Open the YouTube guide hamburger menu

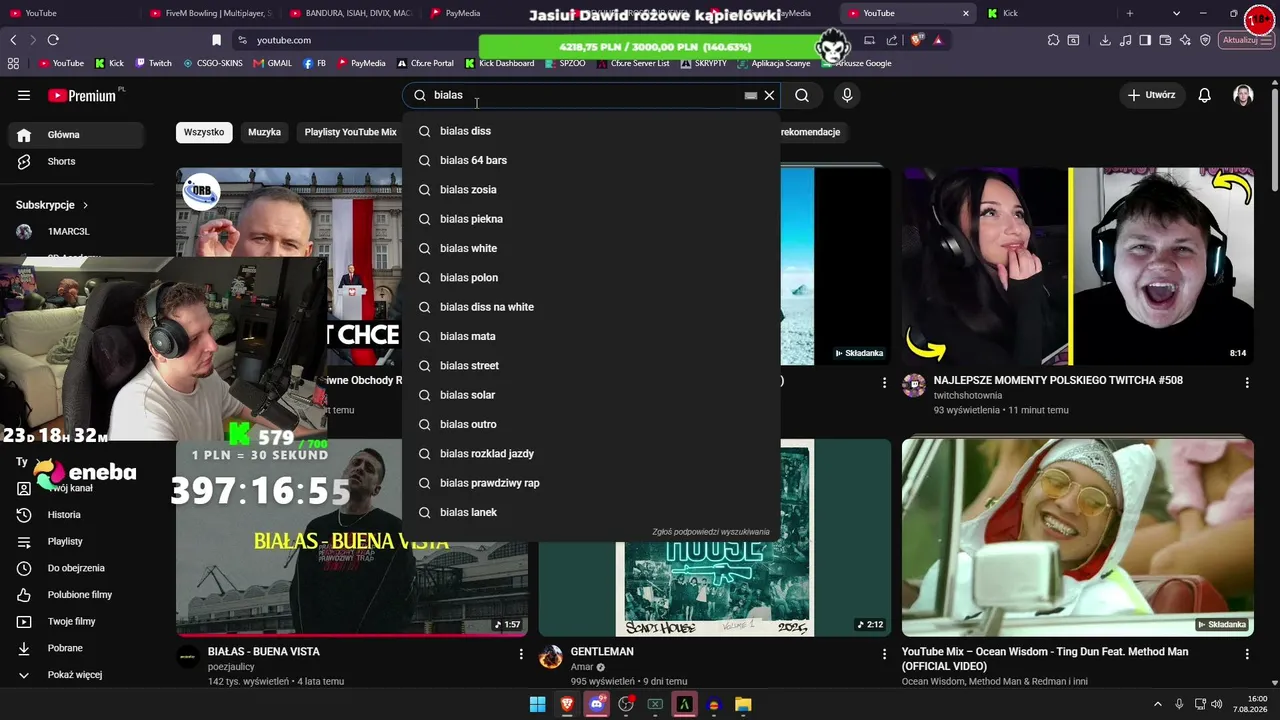tap(24, 95)
